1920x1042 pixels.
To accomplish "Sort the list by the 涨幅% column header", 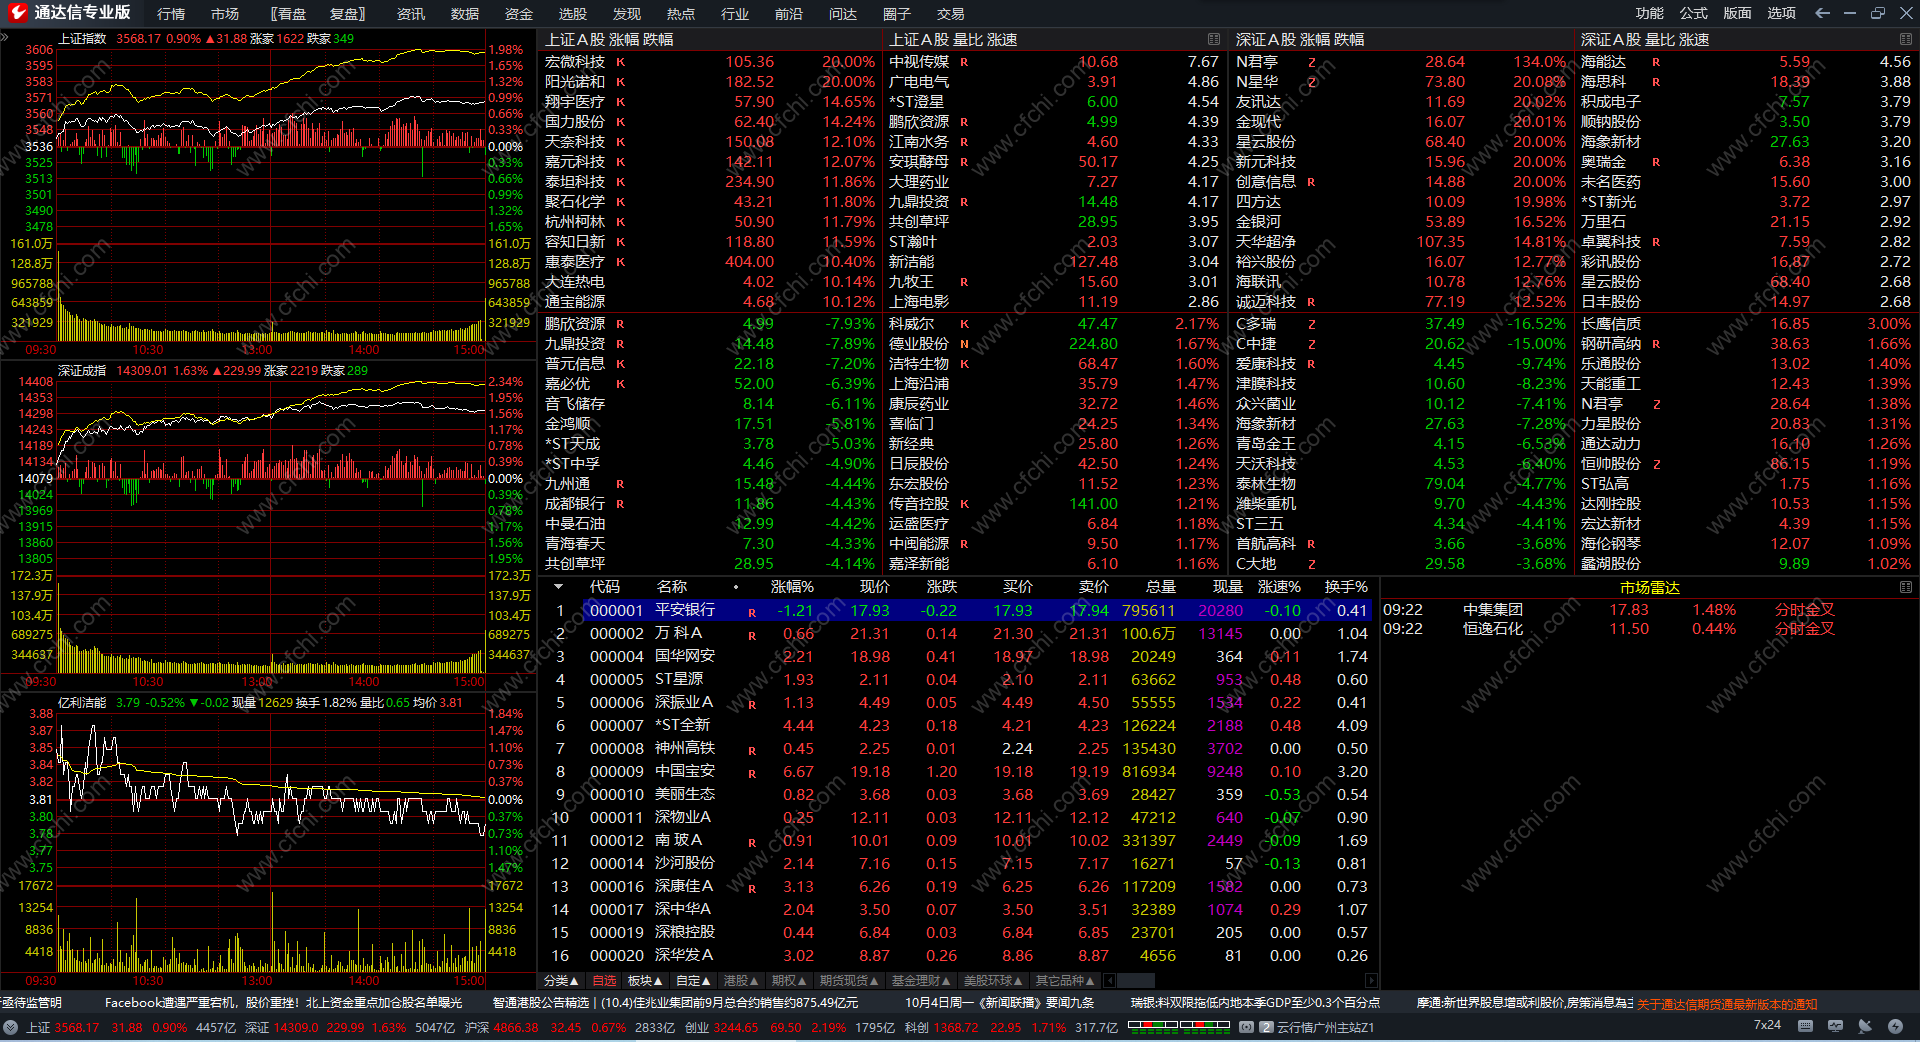I will tap(792, 587).
